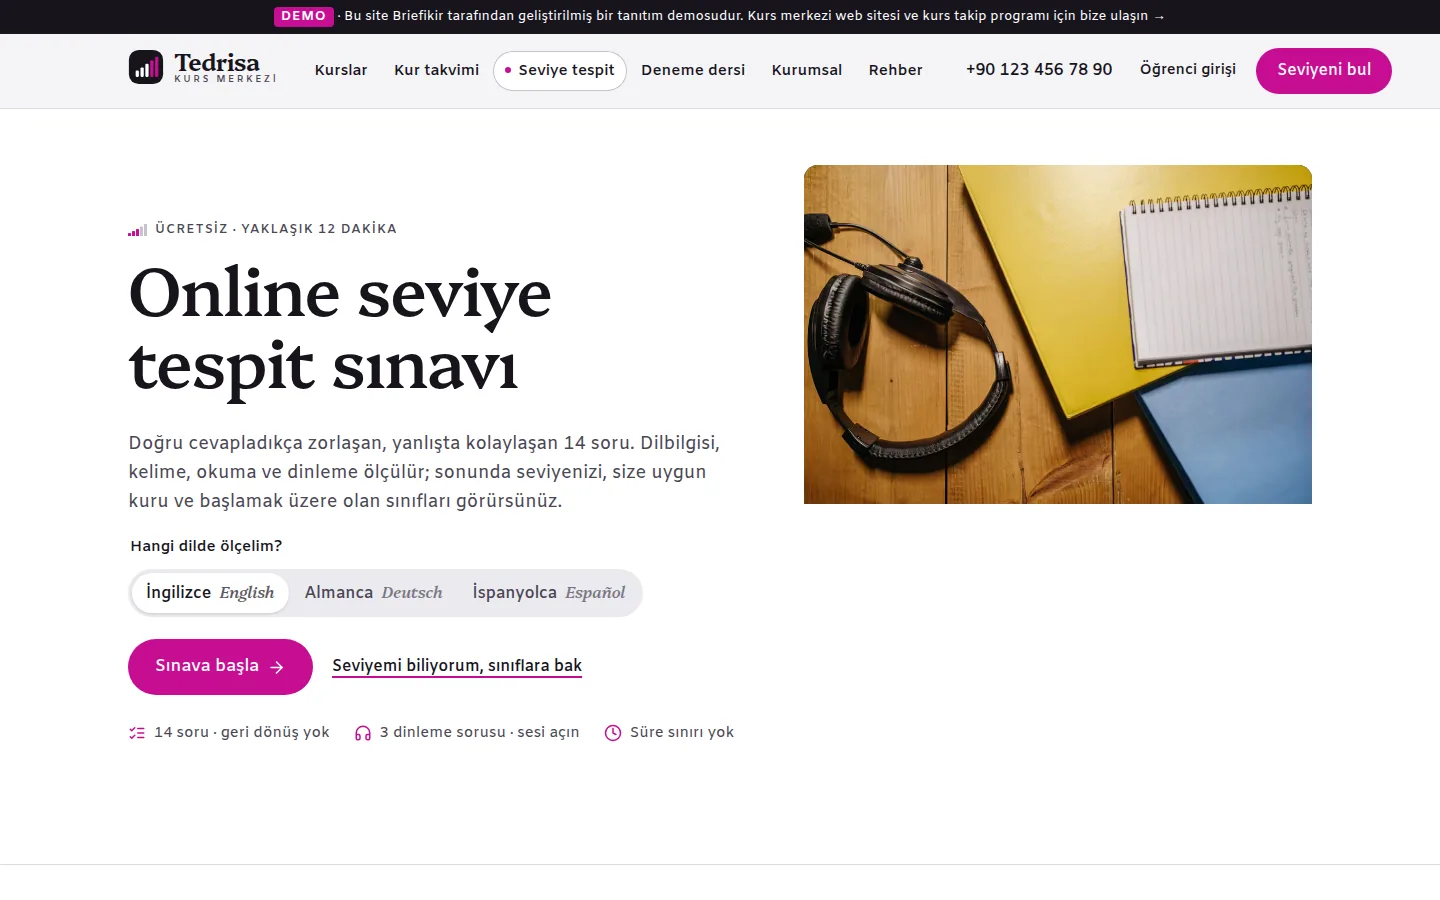Image resolution: width=1440 pixels, height=900 pixels.
Task: Start the test with Sınava başla
Action: 220,667
